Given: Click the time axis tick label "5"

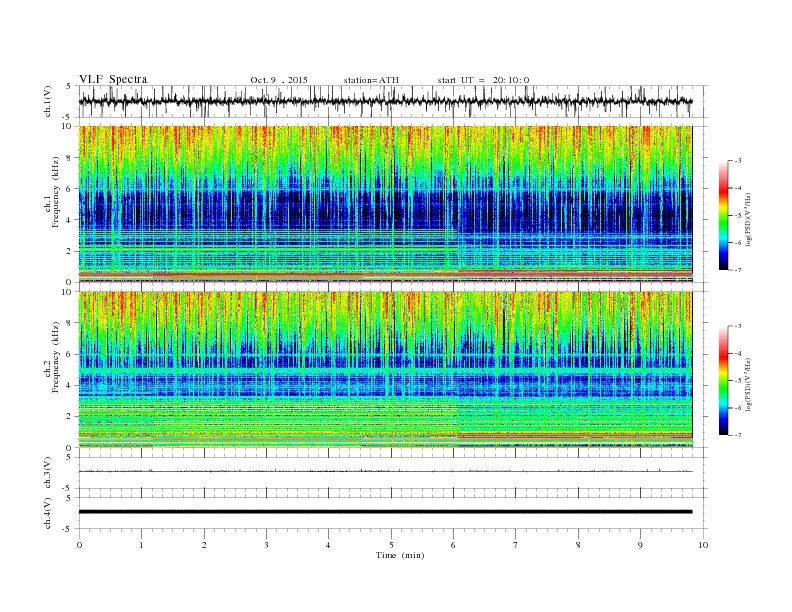Looking at the screenshot, I should (391, 545).
